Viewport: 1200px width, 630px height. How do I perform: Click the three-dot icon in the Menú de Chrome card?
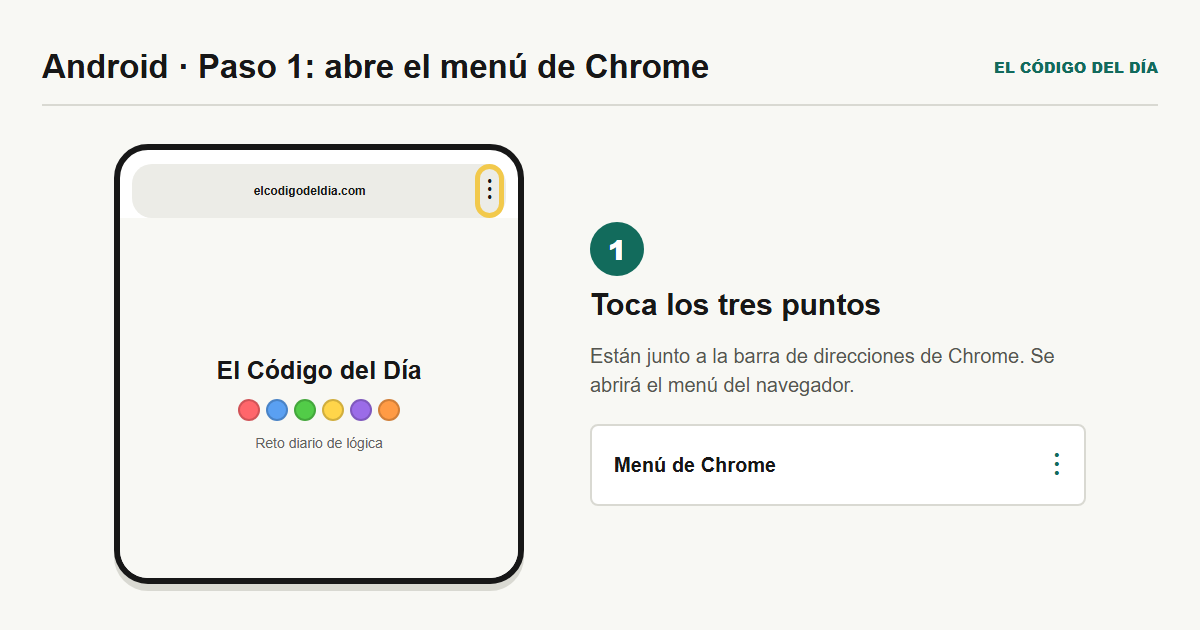(1056, 465)
